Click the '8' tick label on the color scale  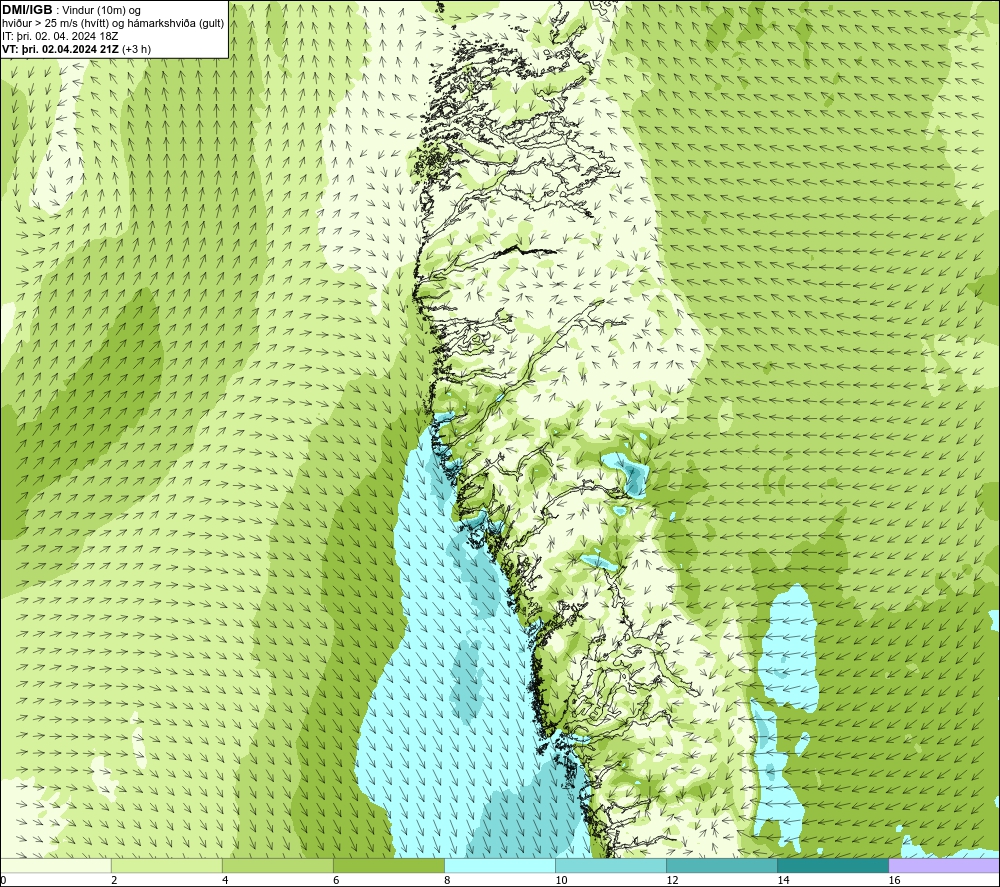coord(447,880)
